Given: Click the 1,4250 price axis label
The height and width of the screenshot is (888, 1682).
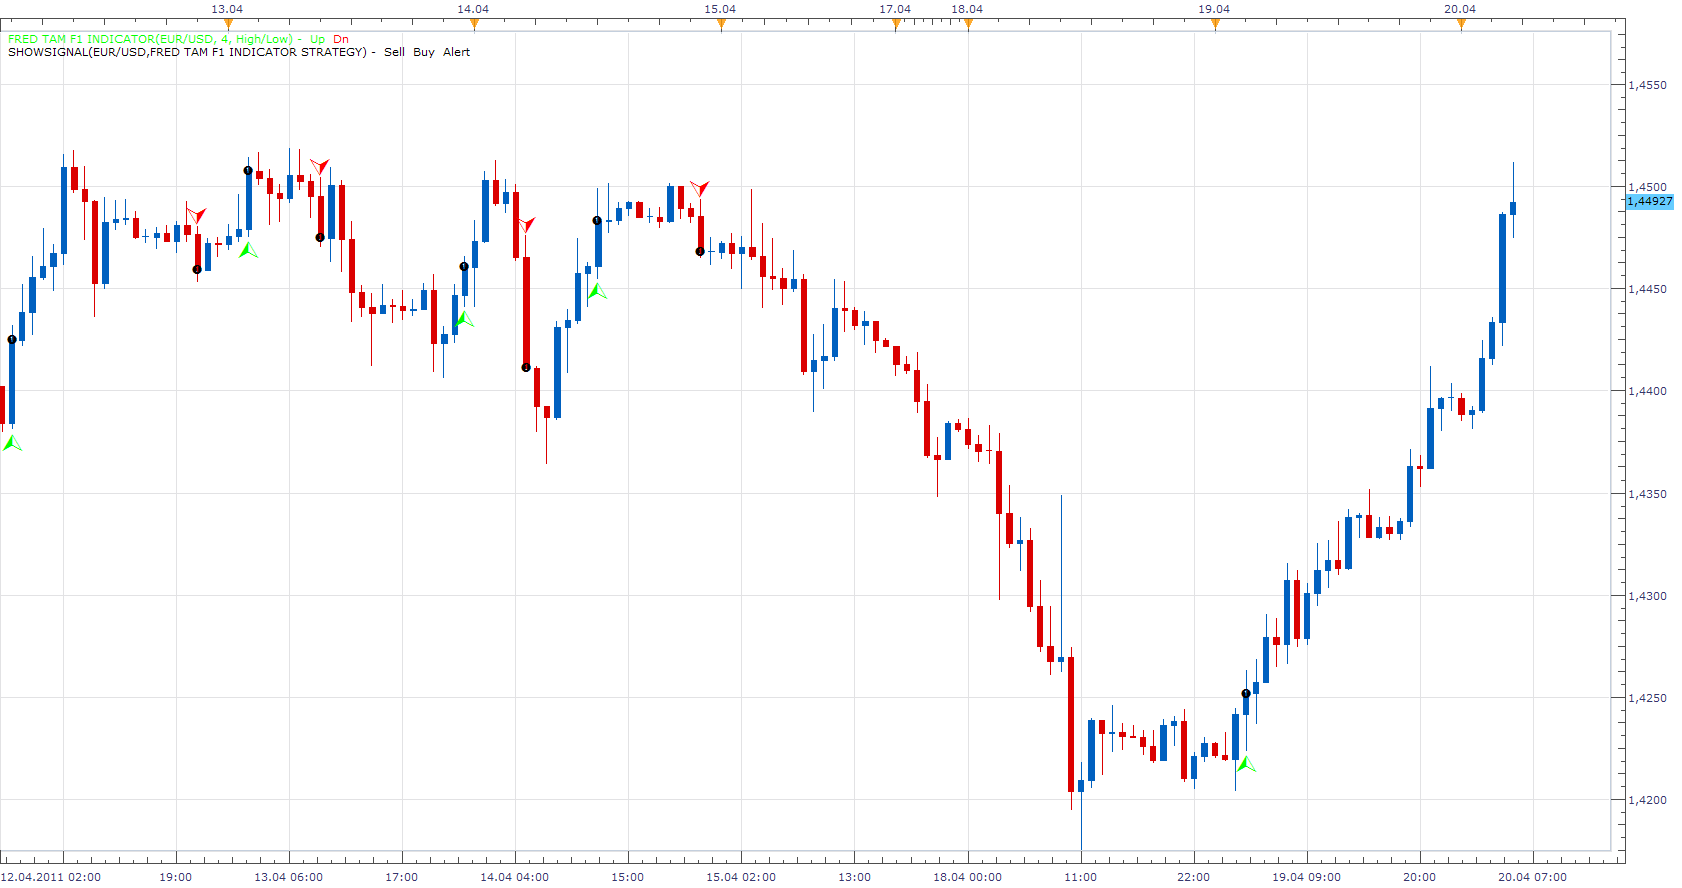Looking at the screenshot, I should click(1647, 698).
